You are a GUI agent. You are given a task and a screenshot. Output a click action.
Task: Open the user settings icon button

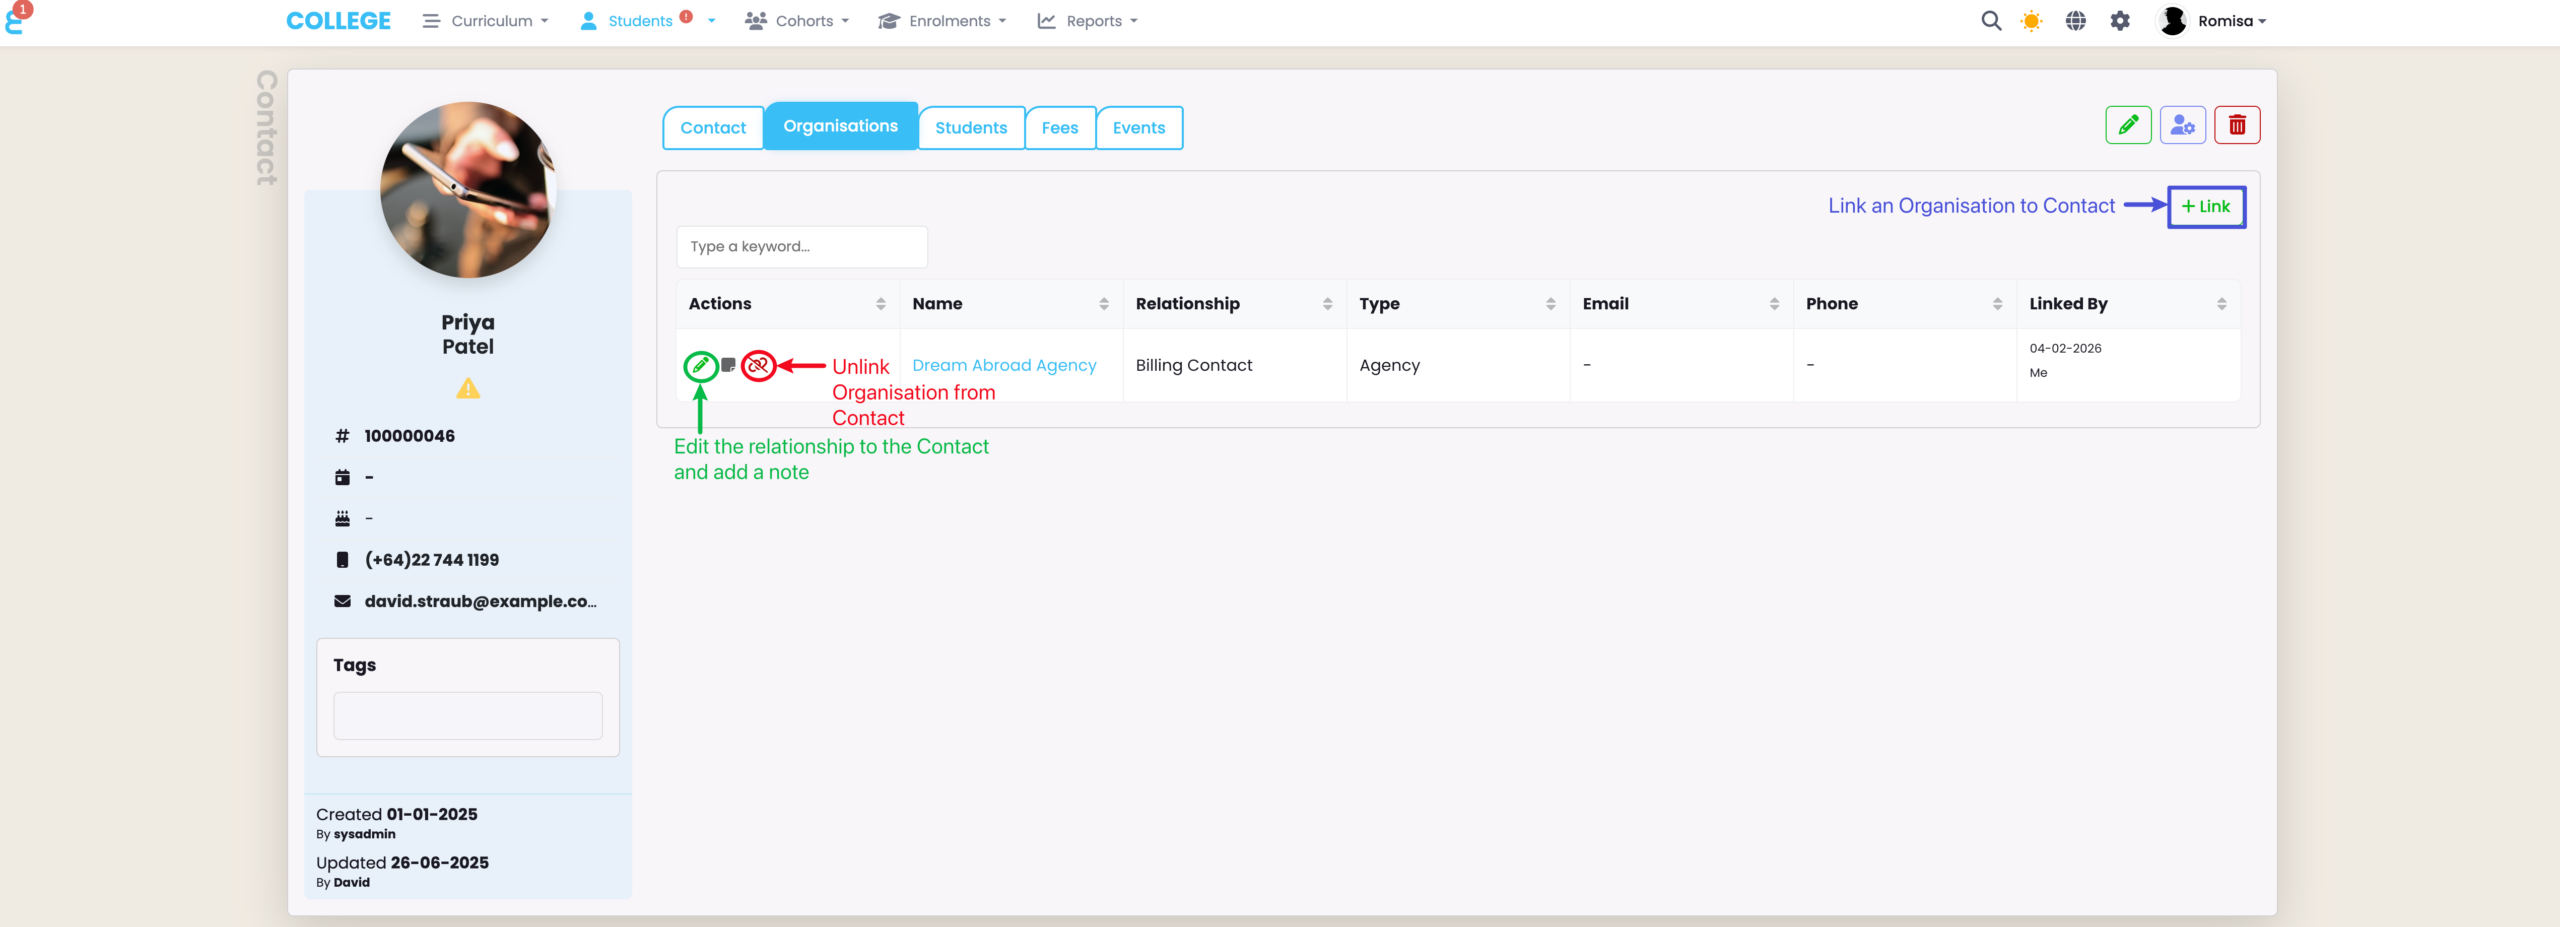click(x=2182, y=126)
